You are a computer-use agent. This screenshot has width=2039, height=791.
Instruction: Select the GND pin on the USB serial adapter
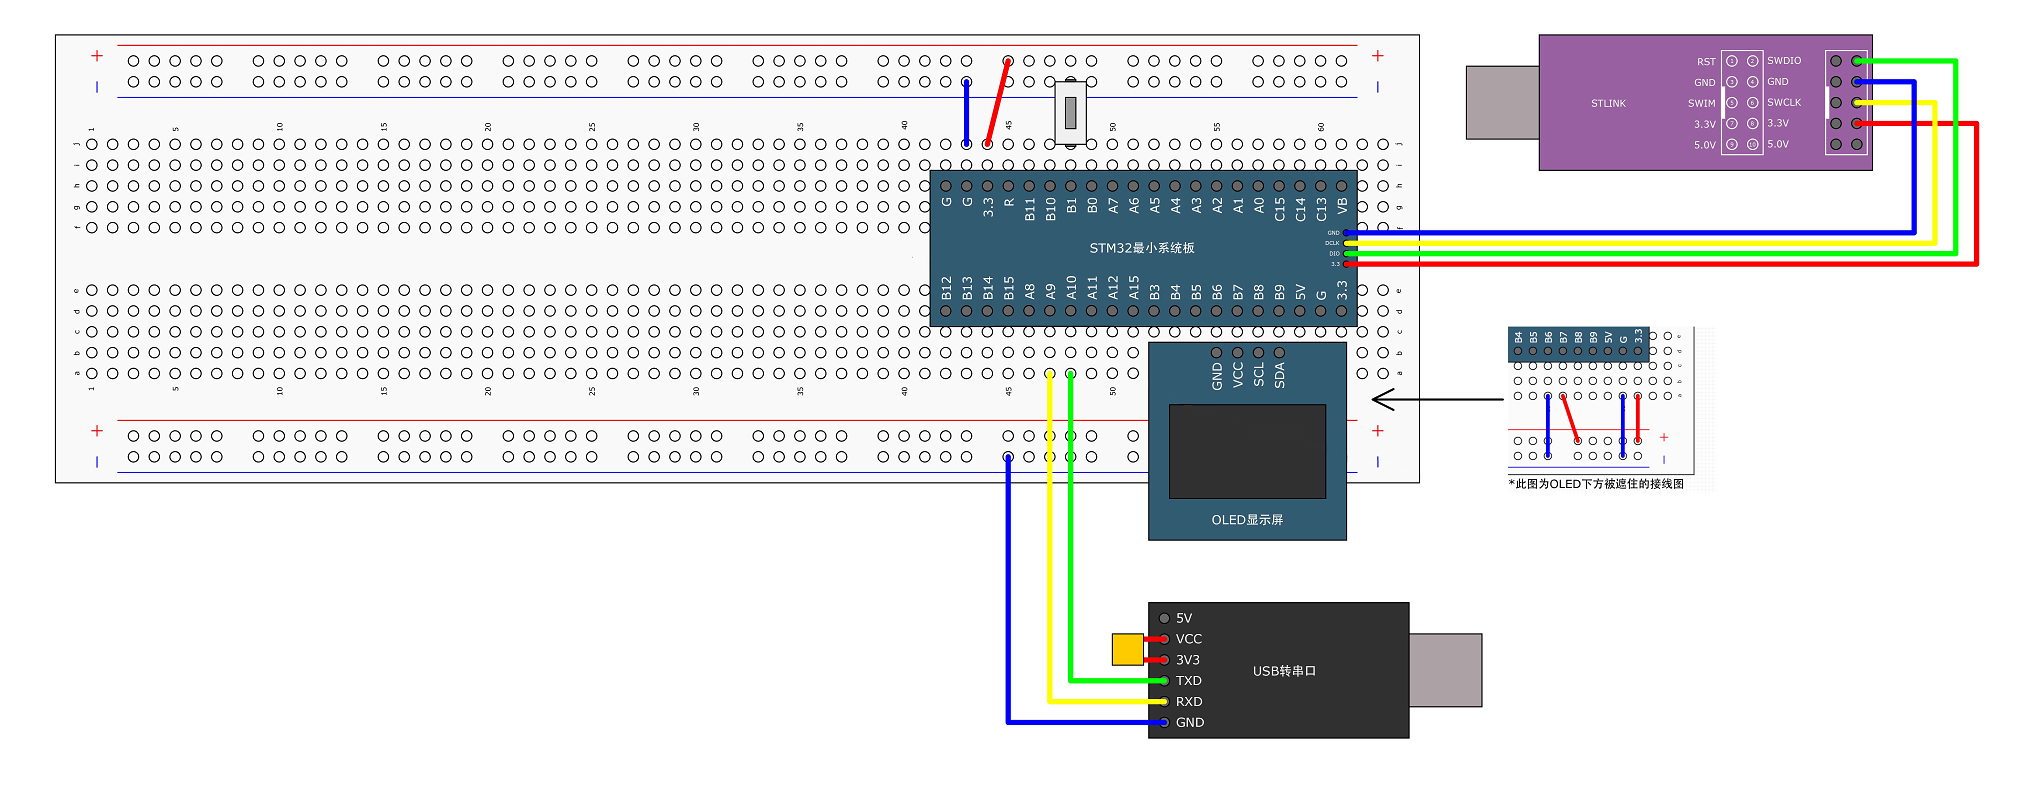point(1165,722)
